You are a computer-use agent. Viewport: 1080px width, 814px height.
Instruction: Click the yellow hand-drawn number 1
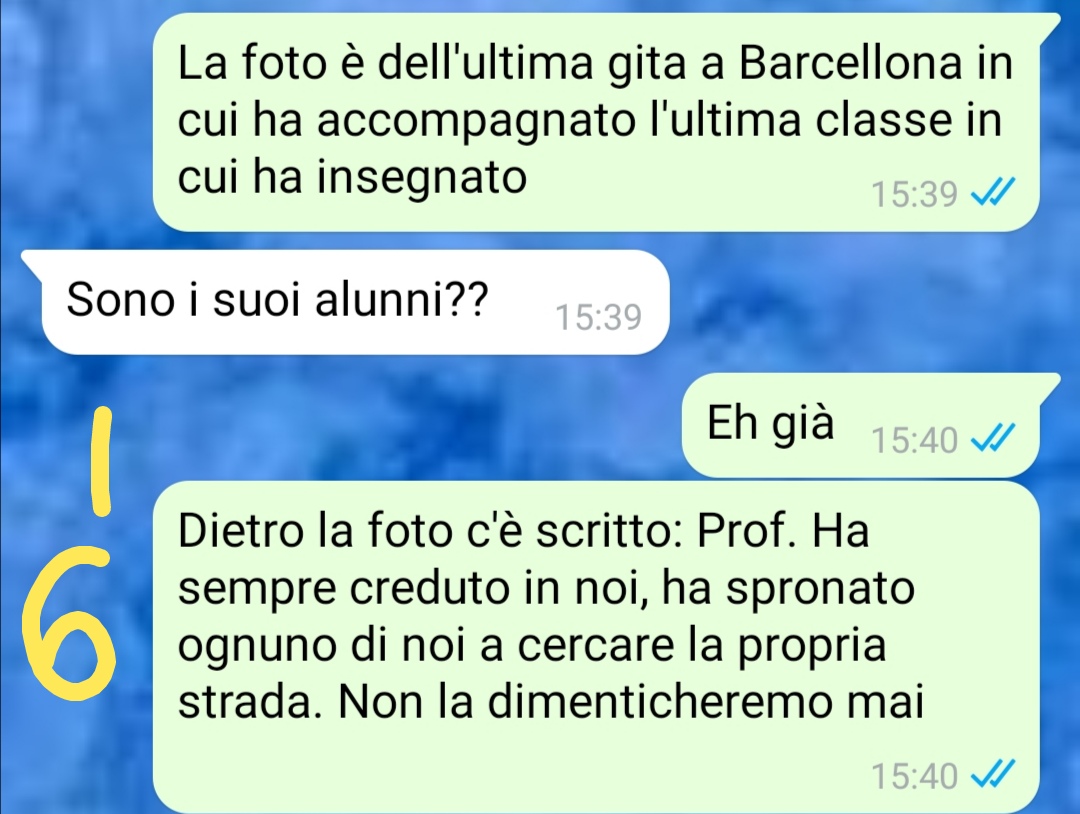103,461
